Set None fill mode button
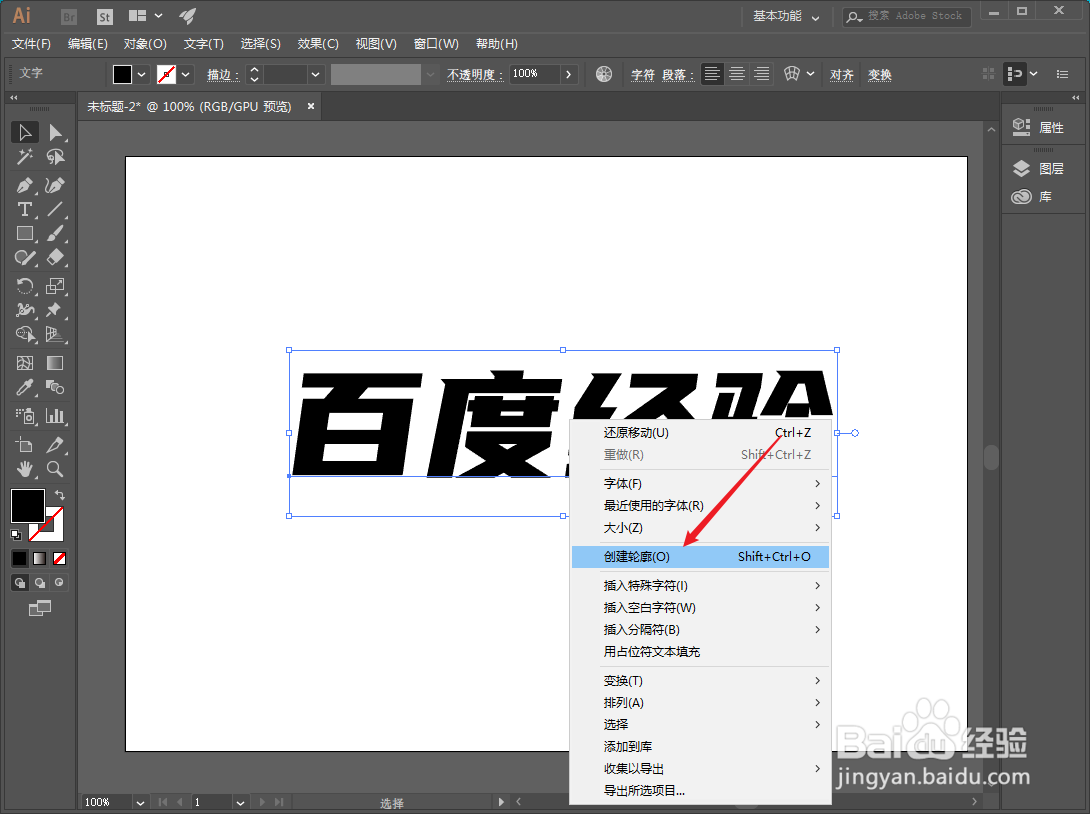1090x814 pixels. [x=60, y=558]
